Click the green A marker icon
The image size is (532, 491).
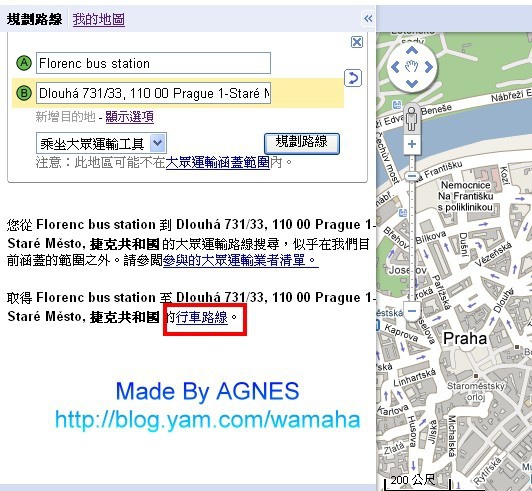click(24, 63)
